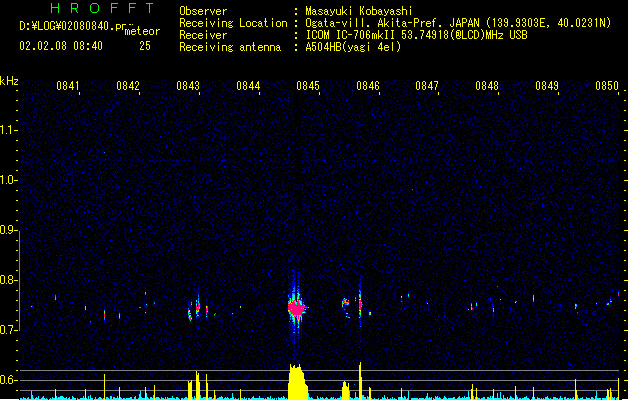Click the 'Observer' label

coord(203,11)
